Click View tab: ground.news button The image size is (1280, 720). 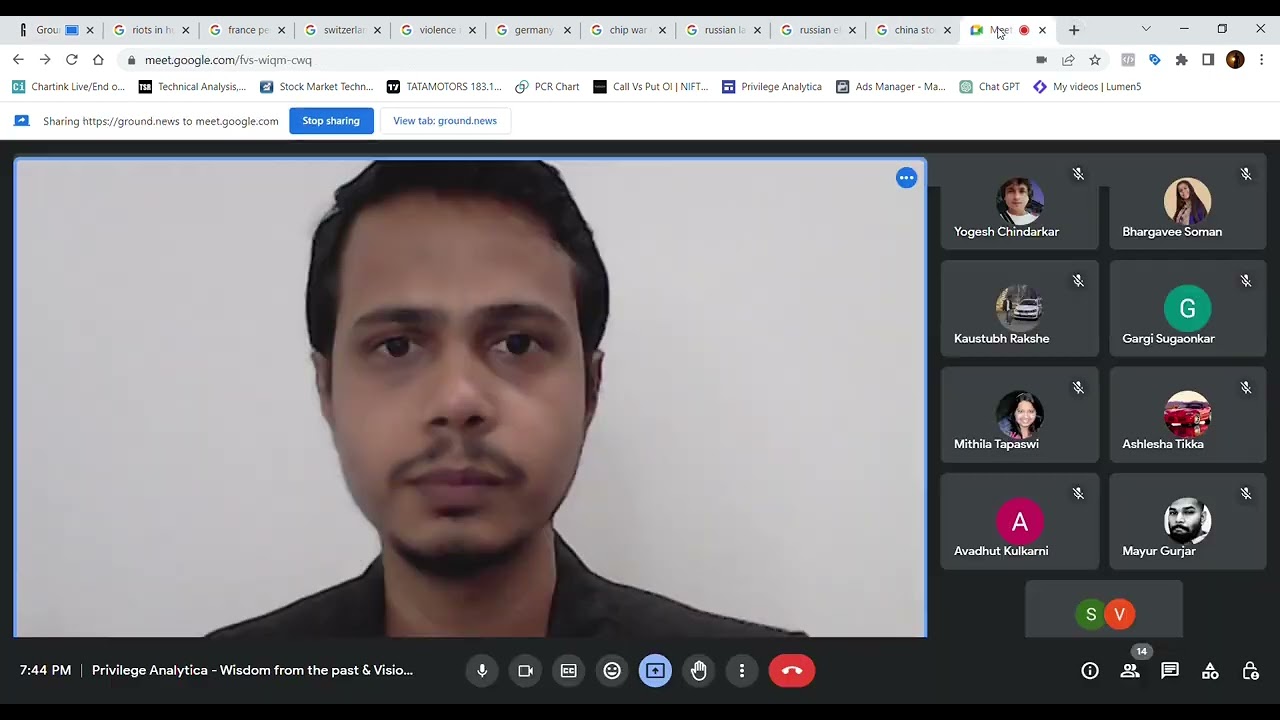pyautogui.click(x=445, y=121)
